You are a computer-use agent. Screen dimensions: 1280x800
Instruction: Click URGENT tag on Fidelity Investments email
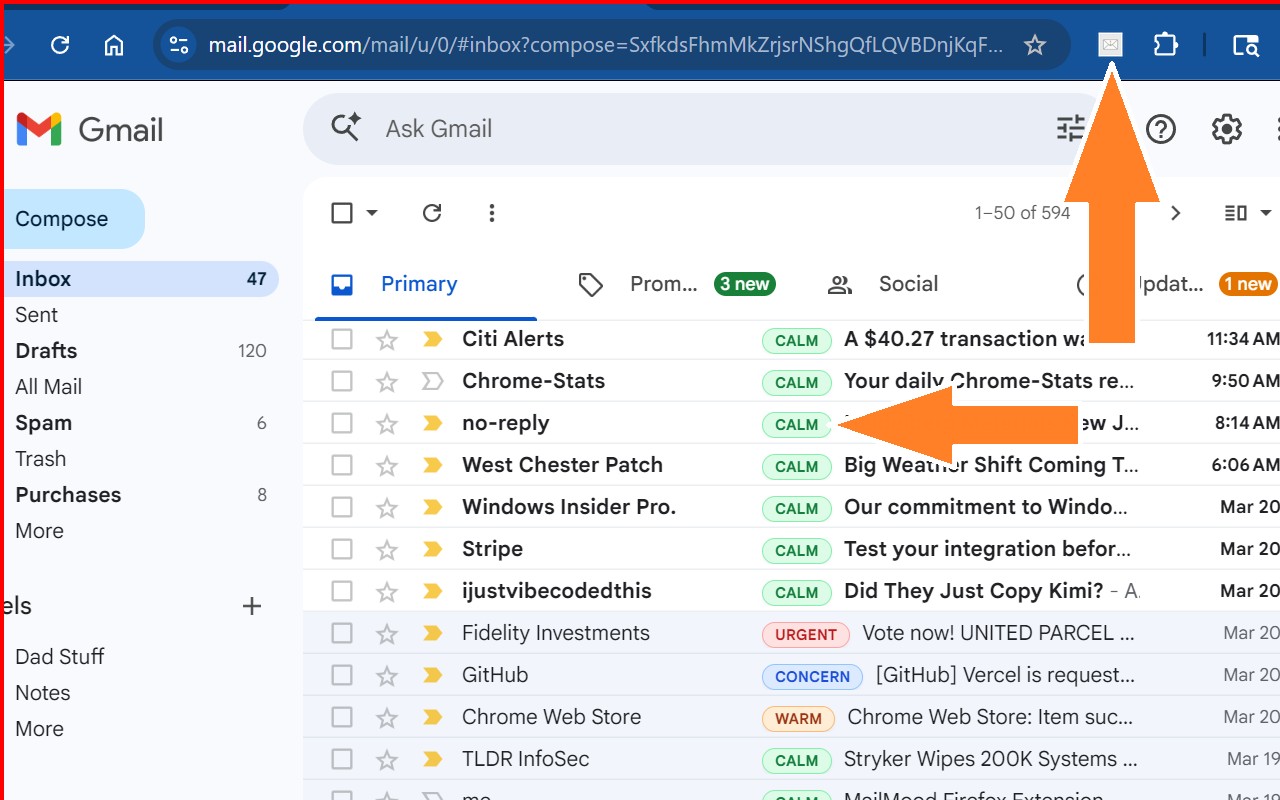806,634
